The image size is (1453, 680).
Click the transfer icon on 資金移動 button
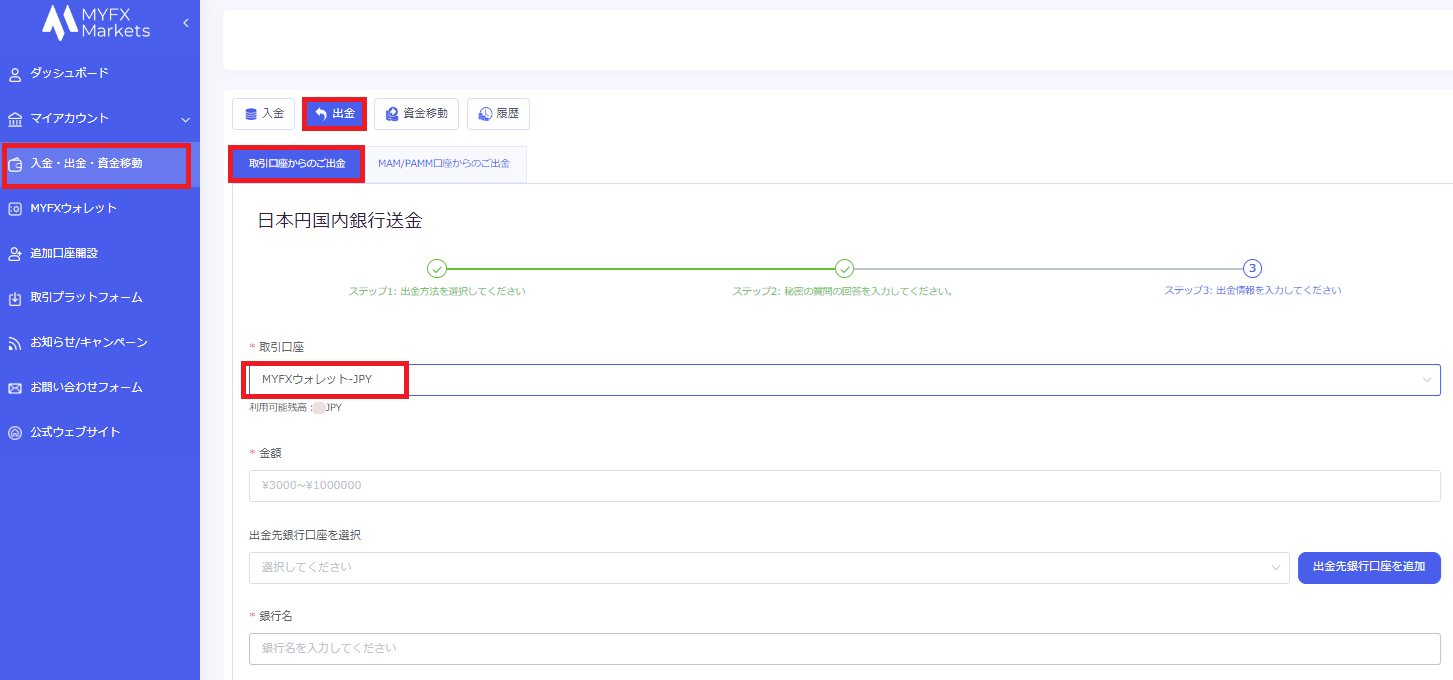coord(392,114)
